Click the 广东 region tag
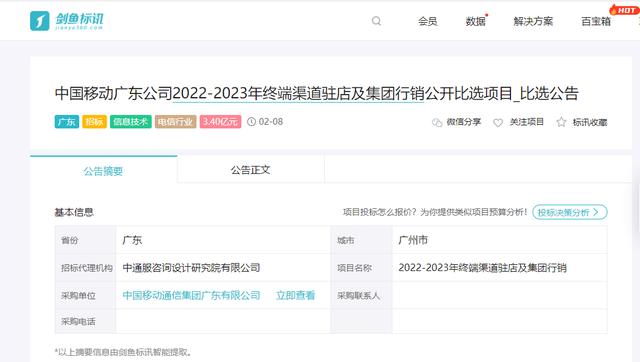This screenshot has width=640, height=362. click(x=67, y=122)
